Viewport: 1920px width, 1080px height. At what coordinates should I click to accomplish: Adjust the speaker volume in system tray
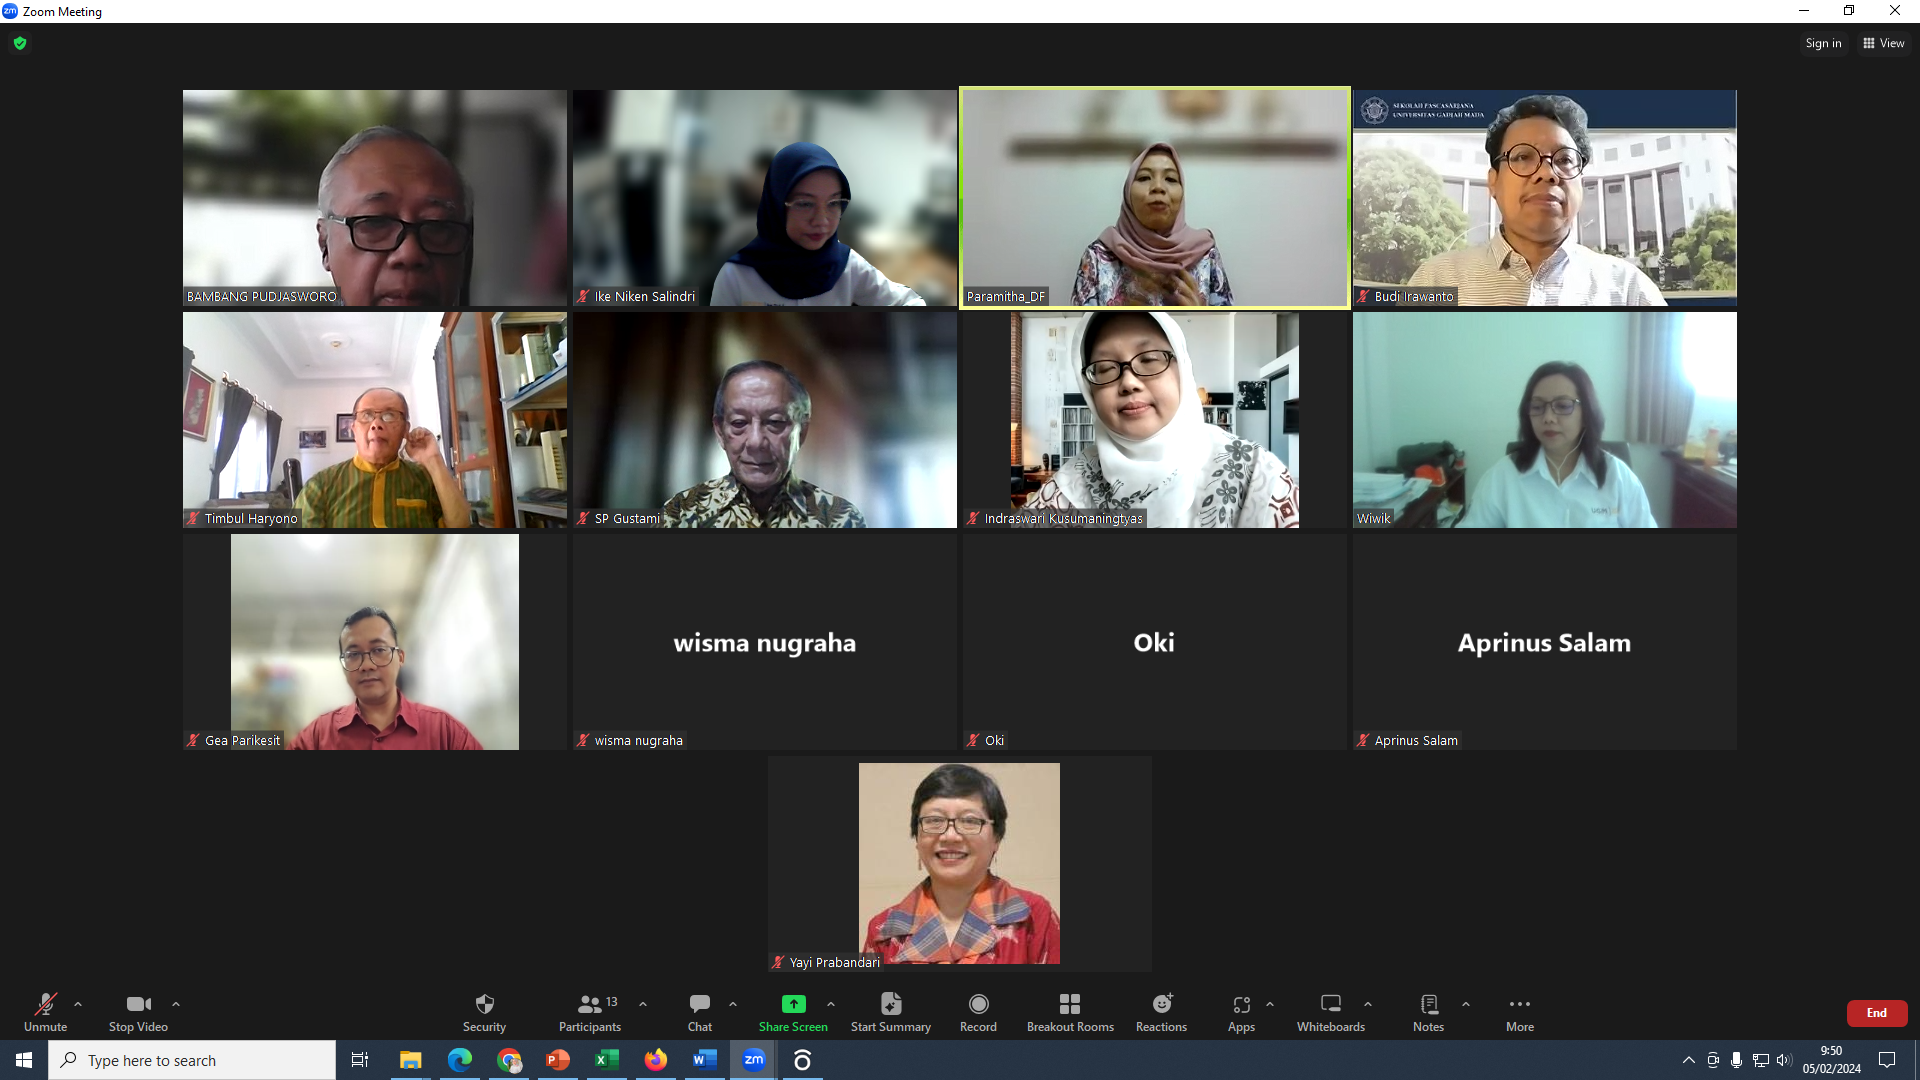coord(1784,1060)
